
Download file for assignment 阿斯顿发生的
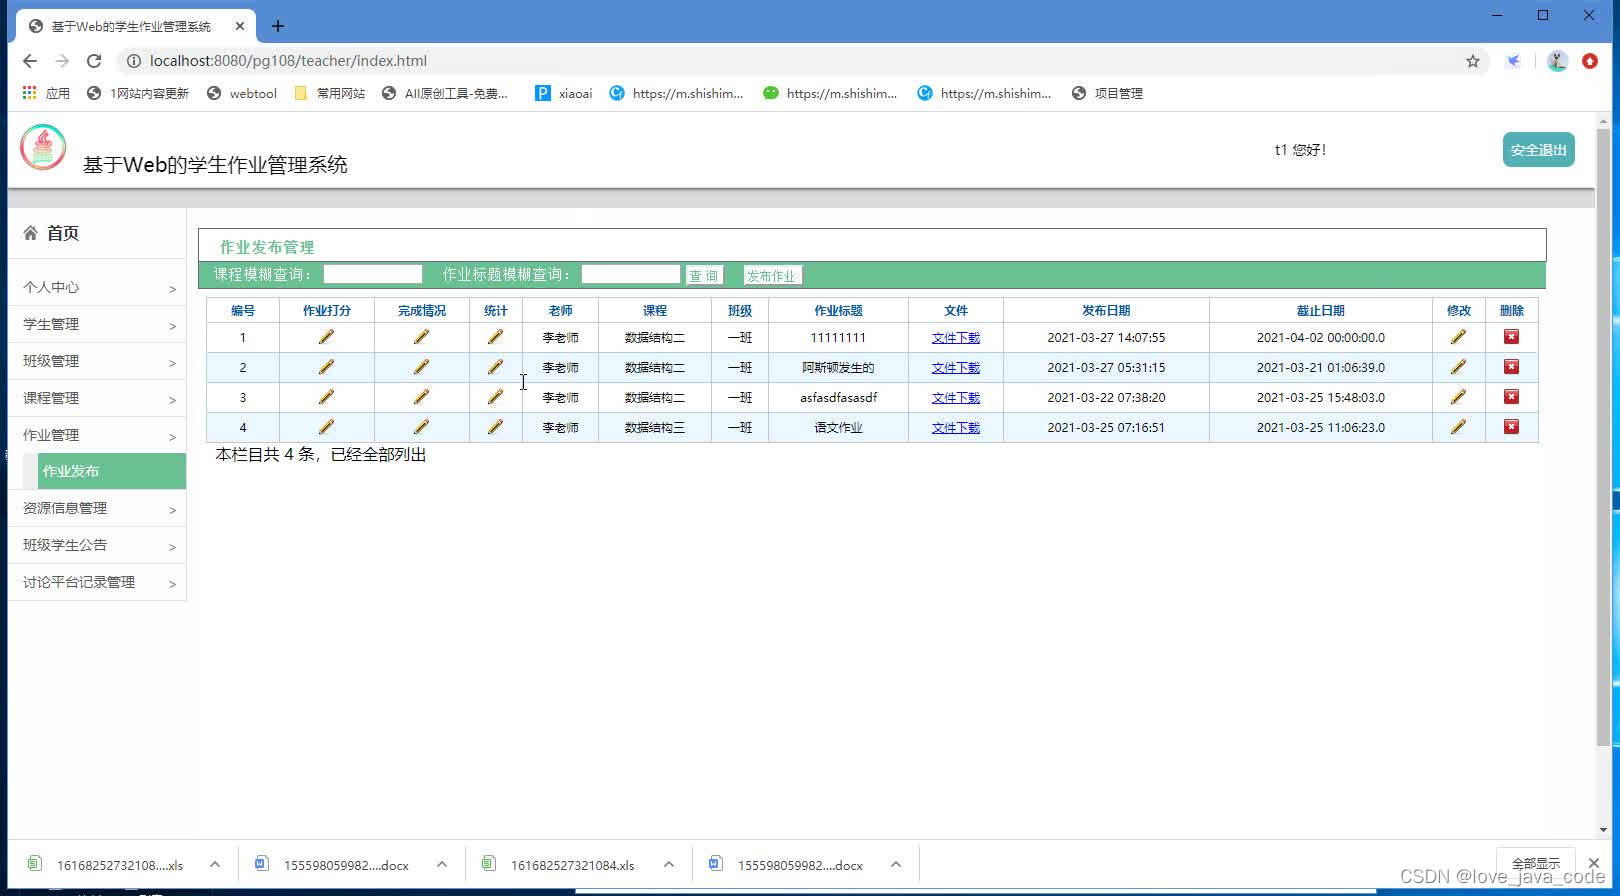[x=955, y=368]
